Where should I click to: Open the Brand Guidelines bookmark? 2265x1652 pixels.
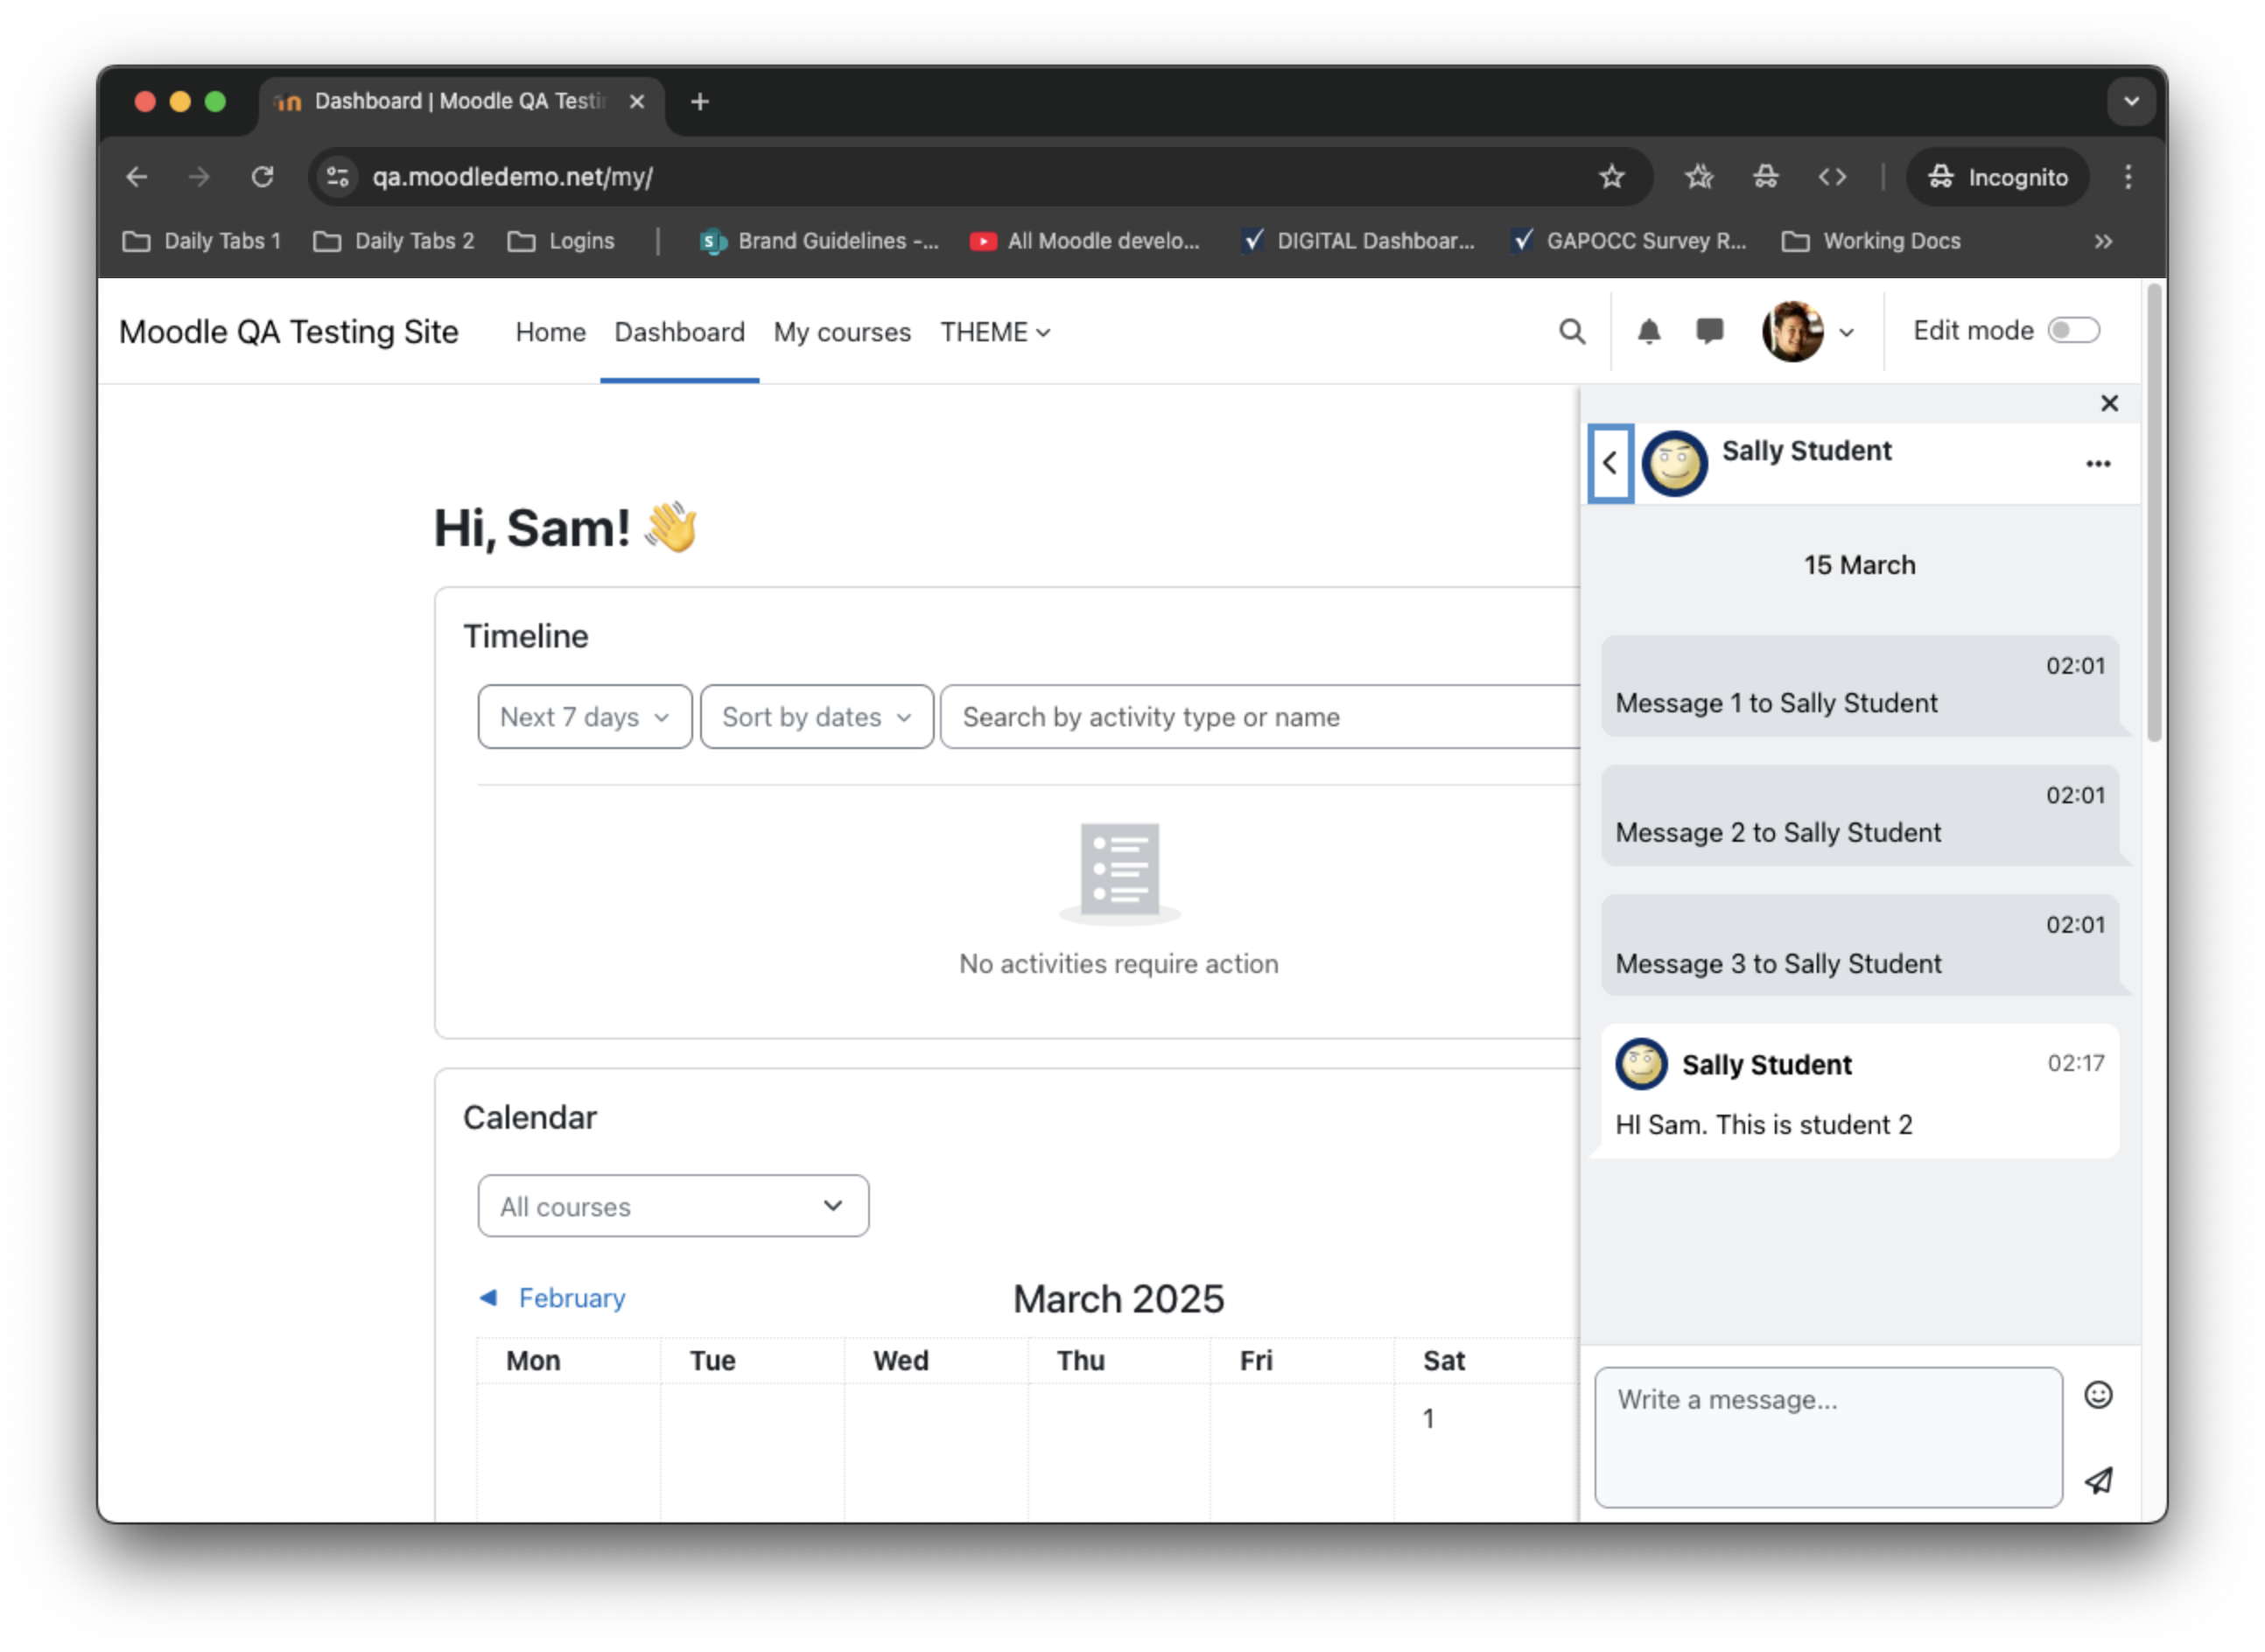point(819,241)
